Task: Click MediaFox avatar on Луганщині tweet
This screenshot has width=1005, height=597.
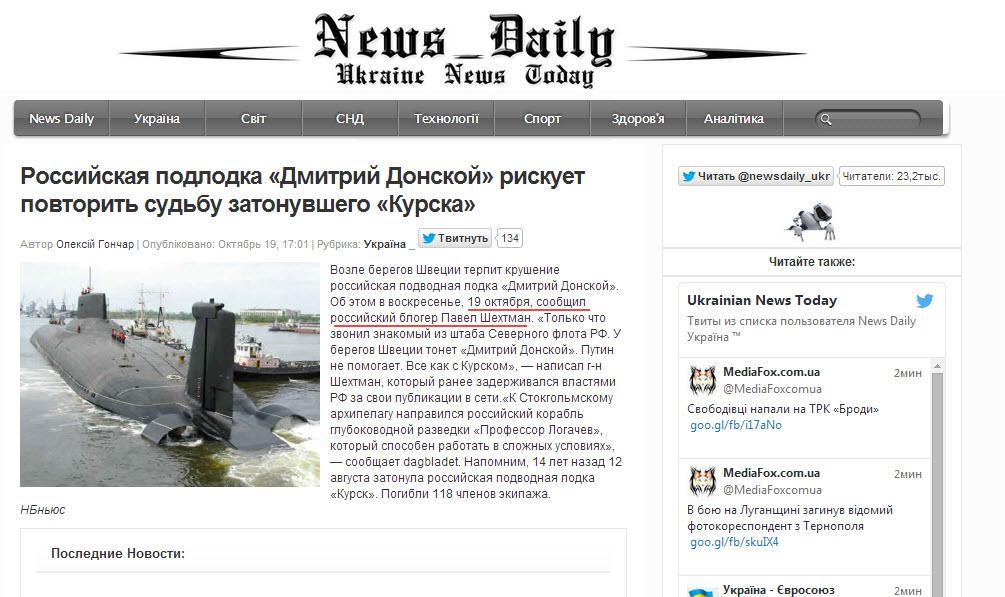Action: coord(702,482)
